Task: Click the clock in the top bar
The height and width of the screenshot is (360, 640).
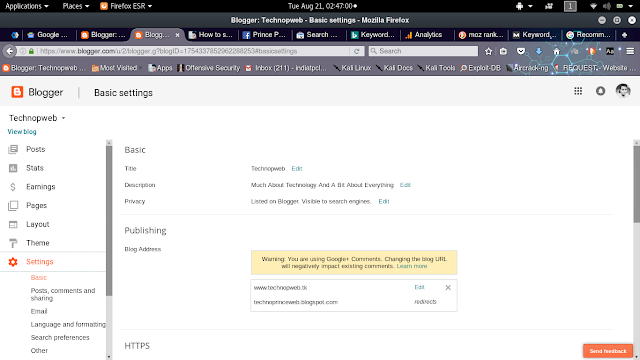Action: pos(322,6)
